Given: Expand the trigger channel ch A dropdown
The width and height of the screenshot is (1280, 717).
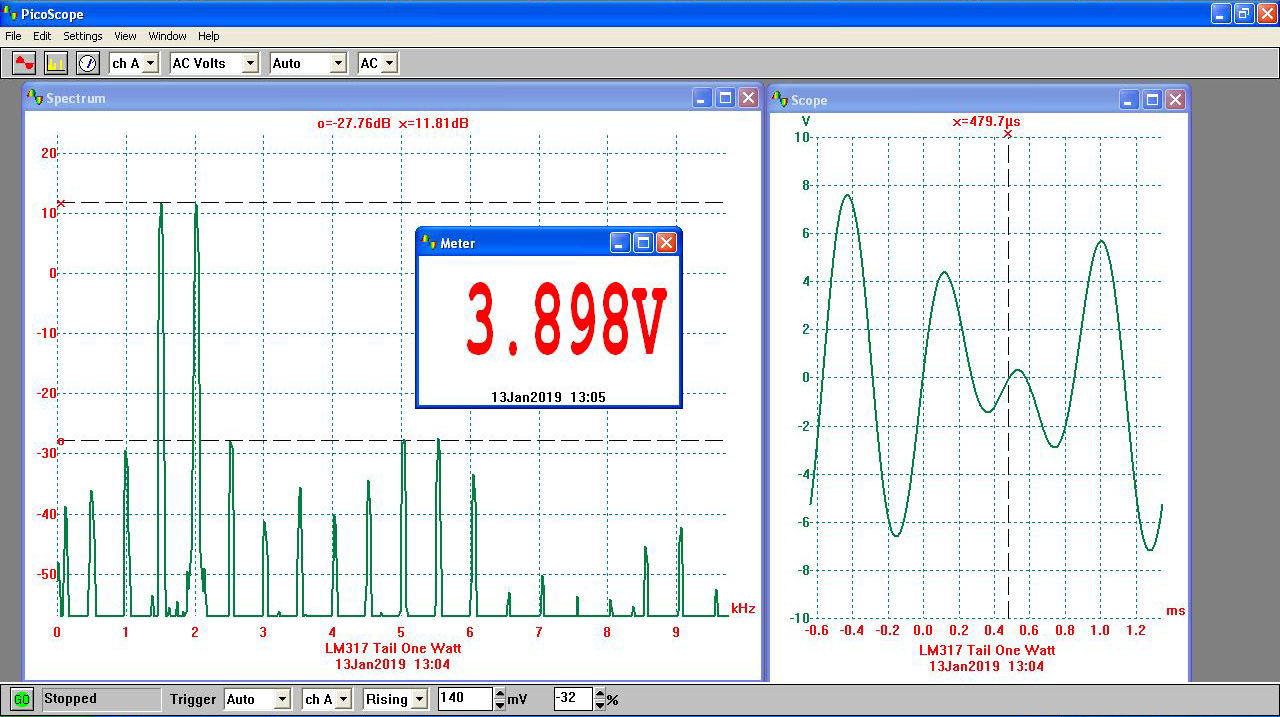Looking at the screenshot, I should pyautogui.click(x=343, y=699).
